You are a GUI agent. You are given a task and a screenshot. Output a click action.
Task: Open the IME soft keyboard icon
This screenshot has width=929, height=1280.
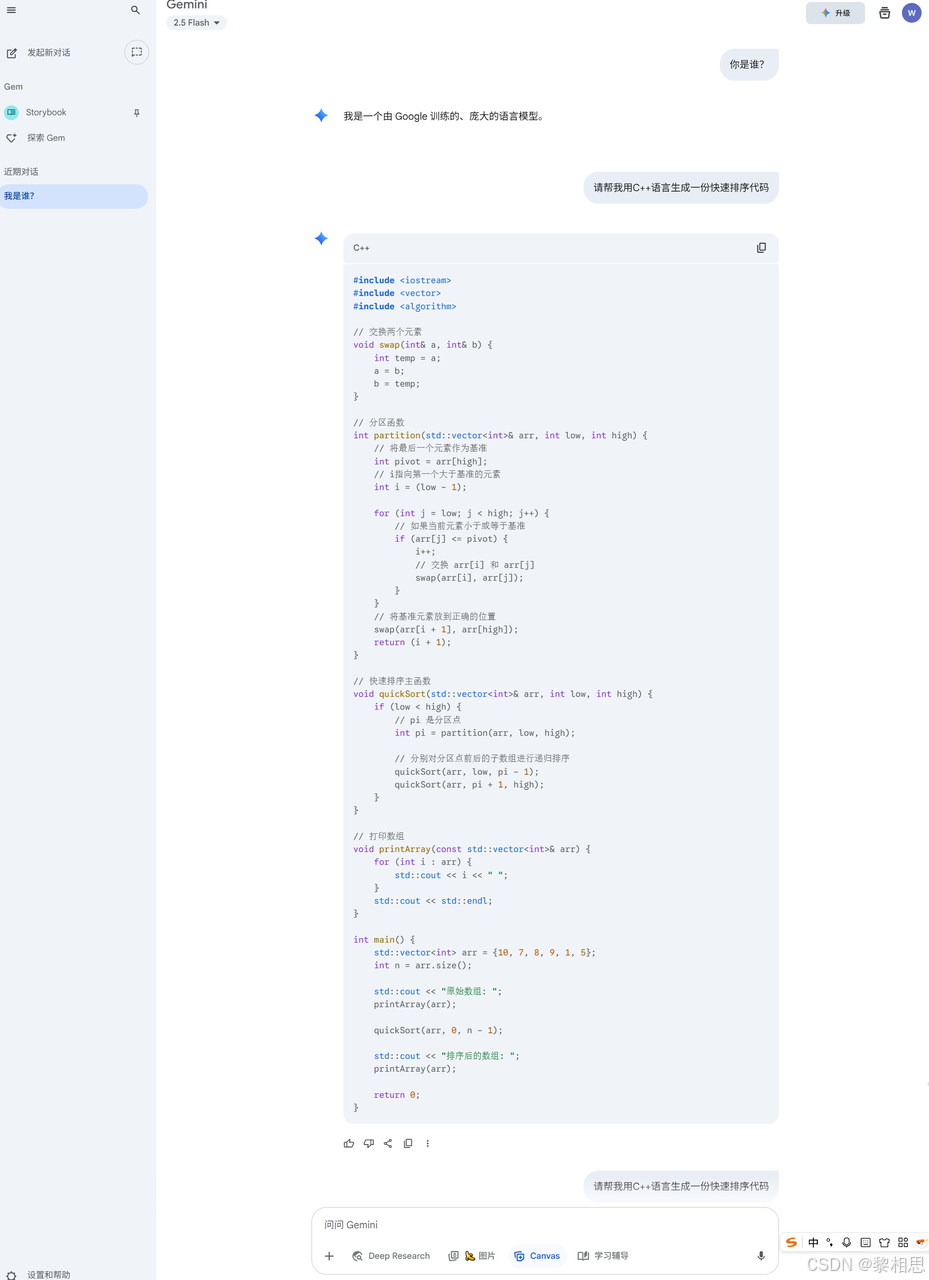coord(866,1242)
